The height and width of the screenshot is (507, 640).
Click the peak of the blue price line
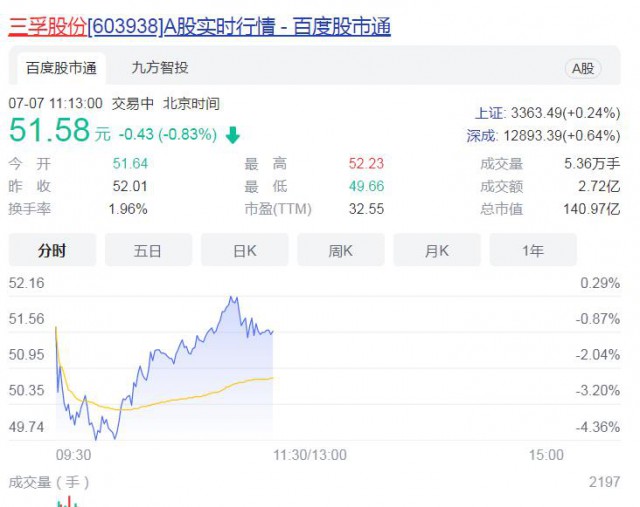(233, 297)
